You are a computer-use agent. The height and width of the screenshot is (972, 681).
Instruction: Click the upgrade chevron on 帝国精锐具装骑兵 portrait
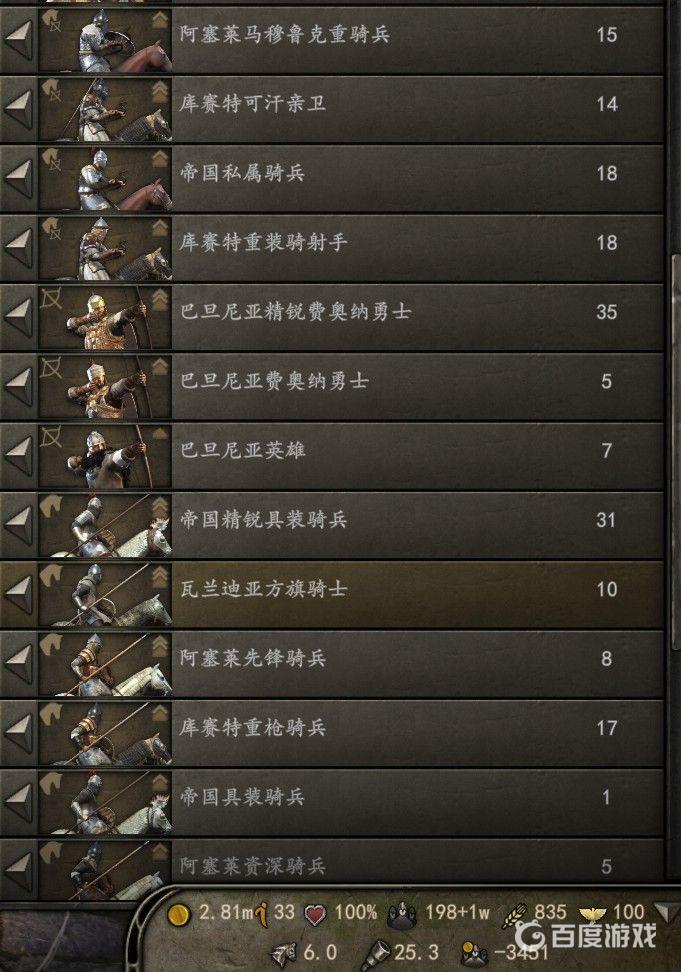pos(160,508)
